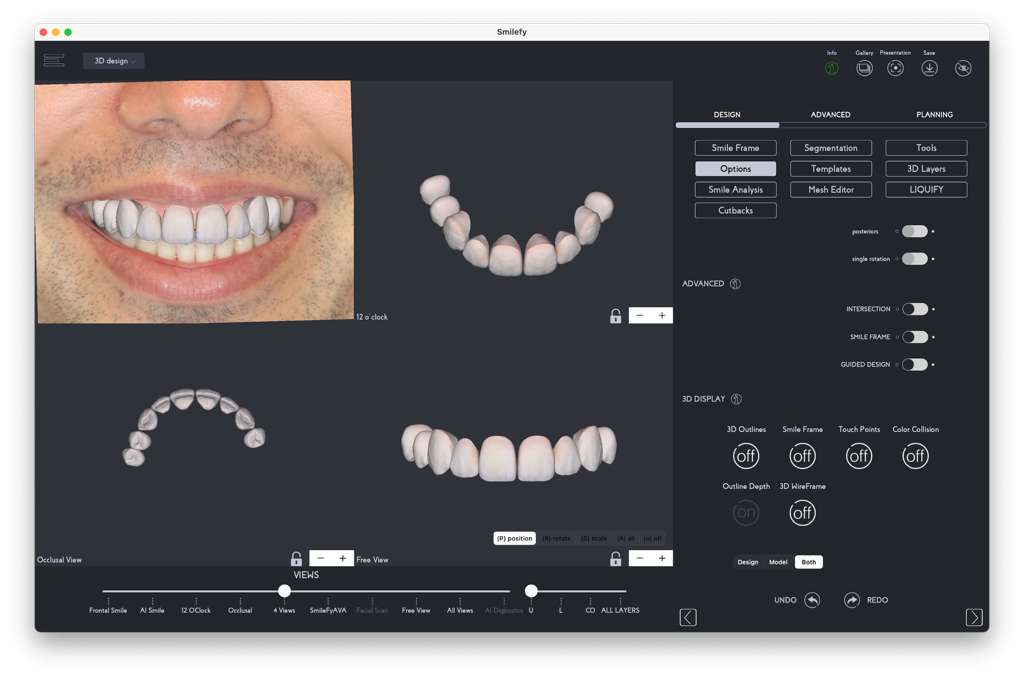Turn on the Guided Design switch
The height and width of the screenshot is (678, 1024).
pyautogui.click(x=914, y=365)
